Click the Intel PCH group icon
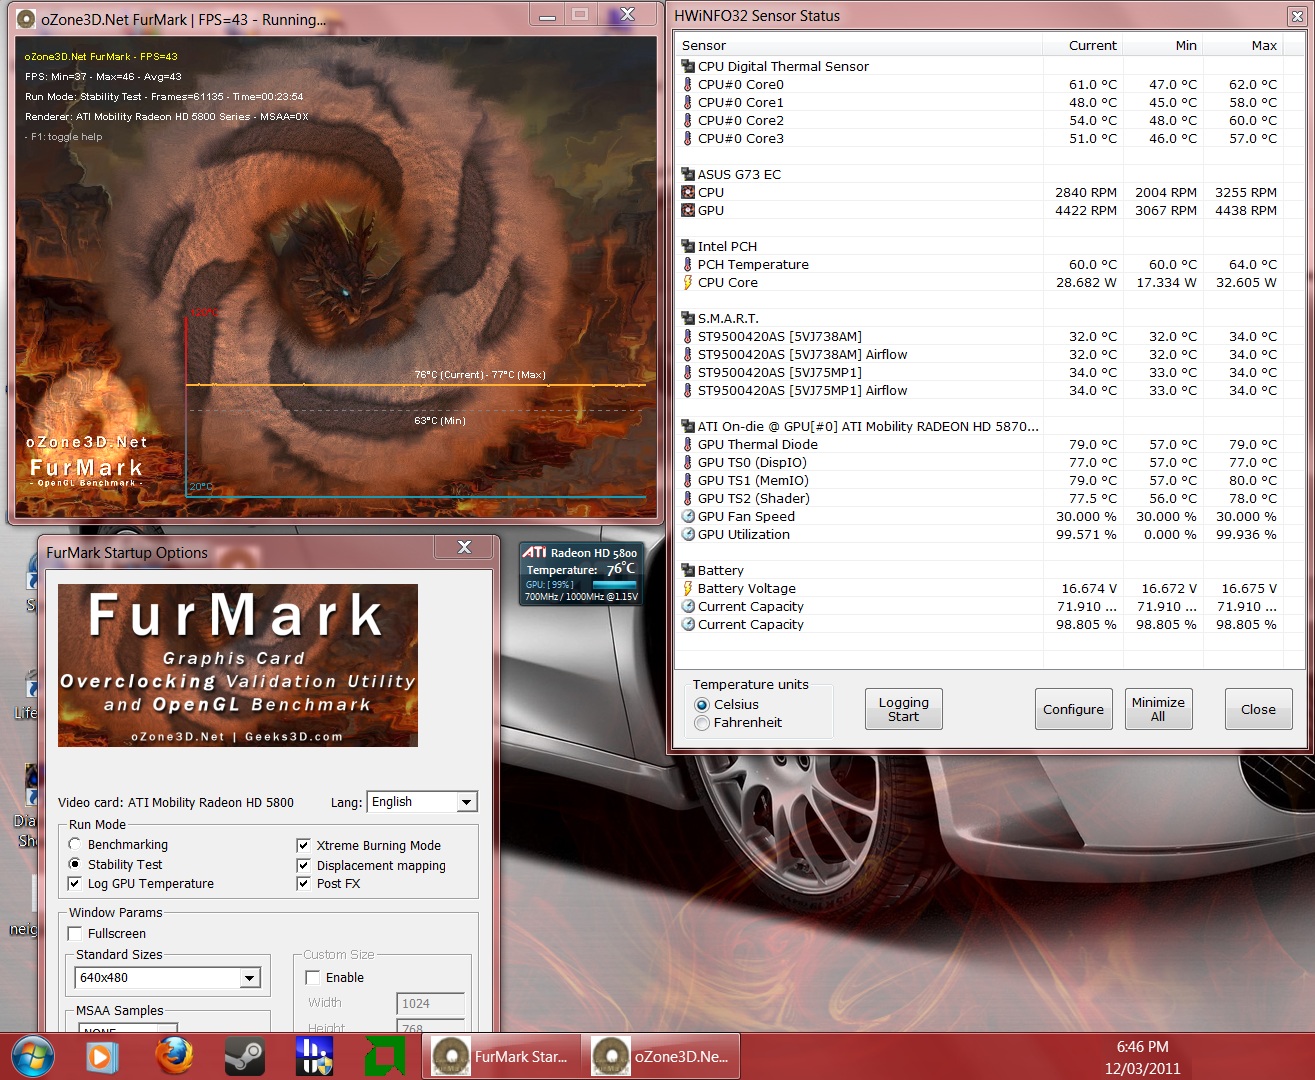 [687, 246]
